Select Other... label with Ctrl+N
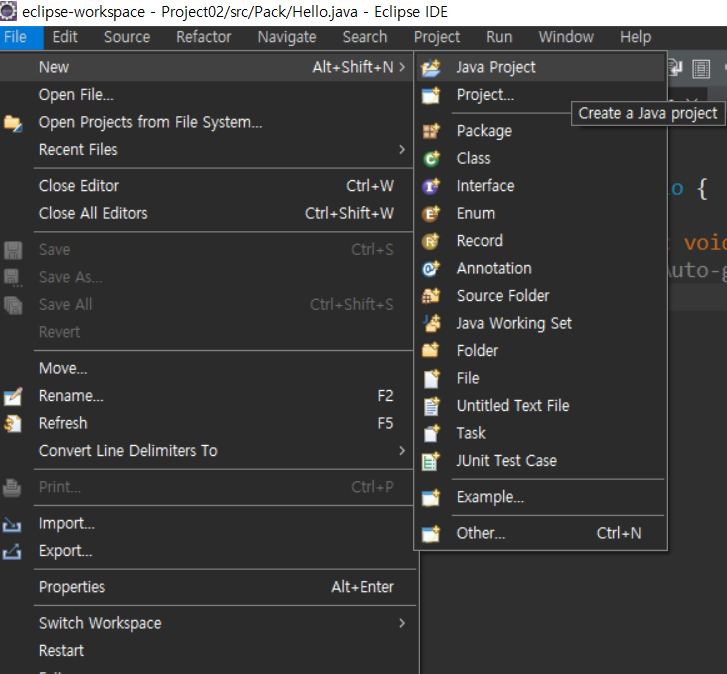This screenshot has height=674, width=727. (481, 534)
